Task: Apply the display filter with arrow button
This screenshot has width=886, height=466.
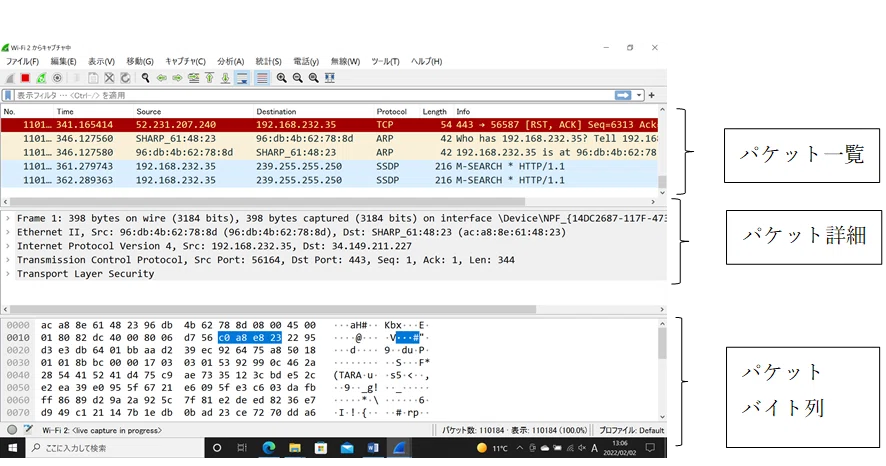Action: tap(623, 95)
